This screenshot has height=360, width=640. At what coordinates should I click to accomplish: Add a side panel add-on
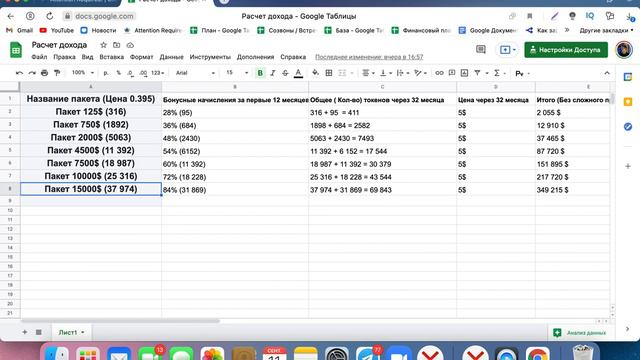[628, 166]
